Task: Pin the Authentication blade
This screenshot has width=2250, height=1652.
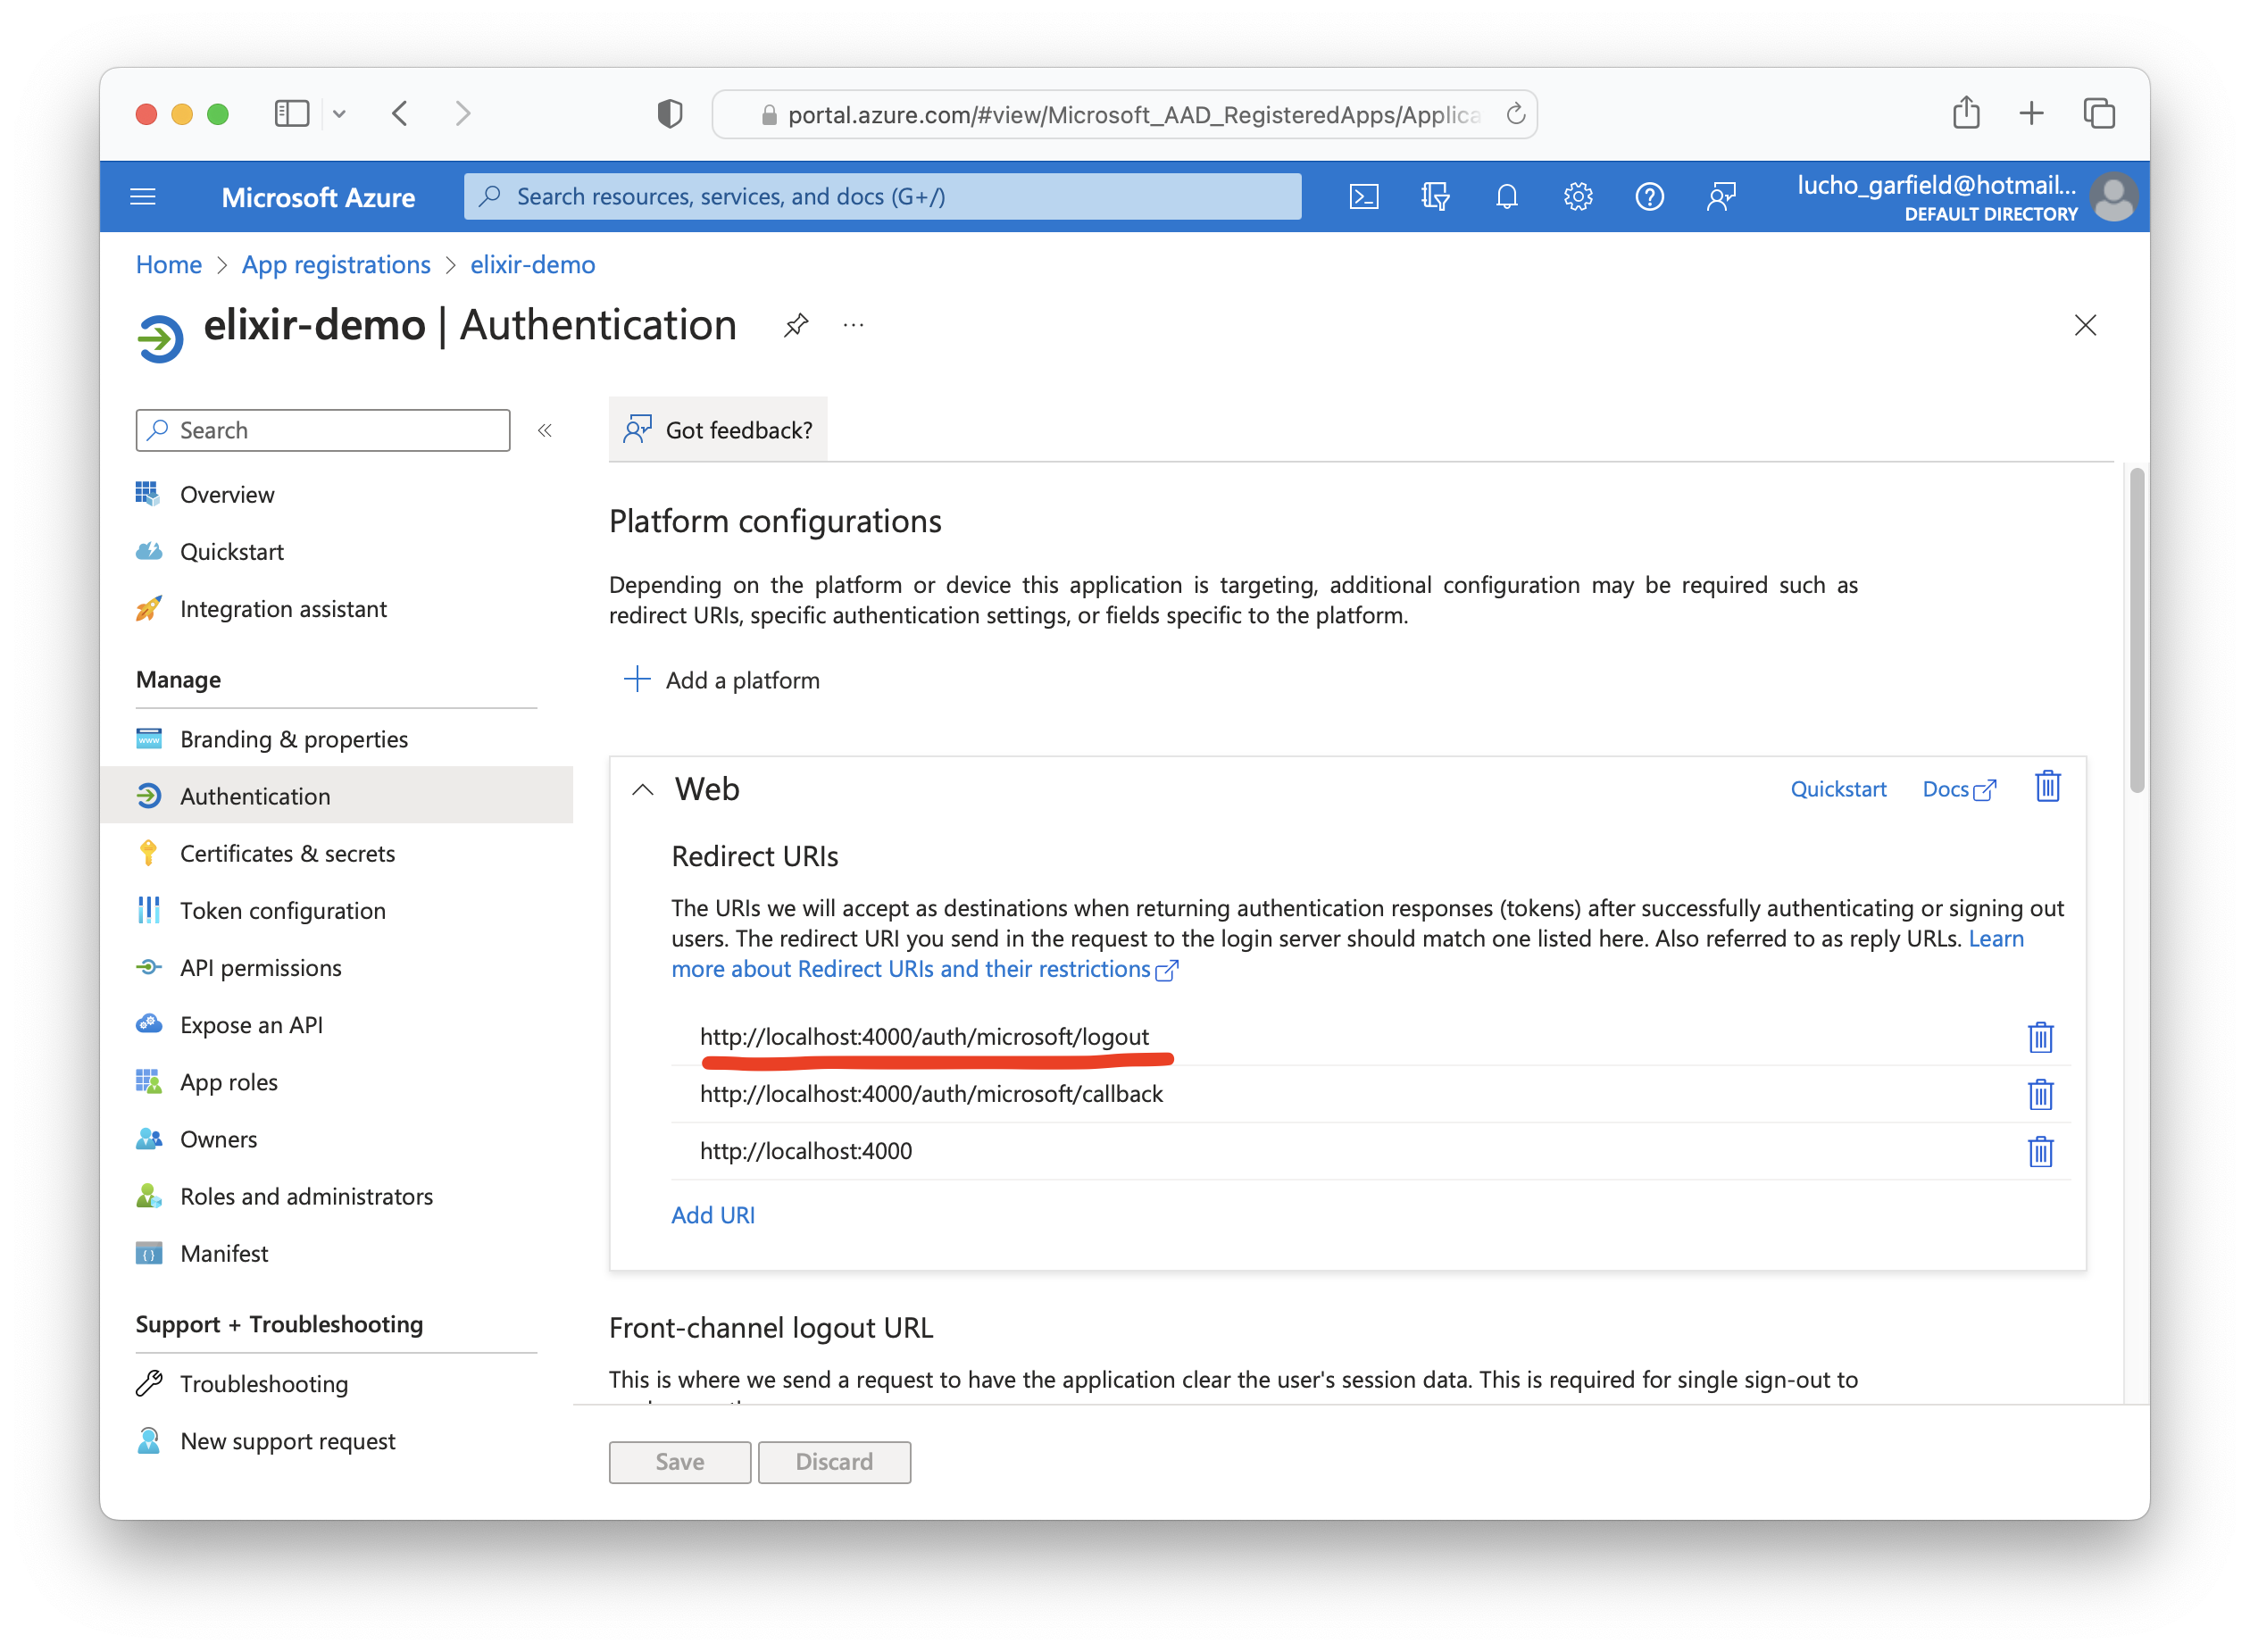Action: 796,325
